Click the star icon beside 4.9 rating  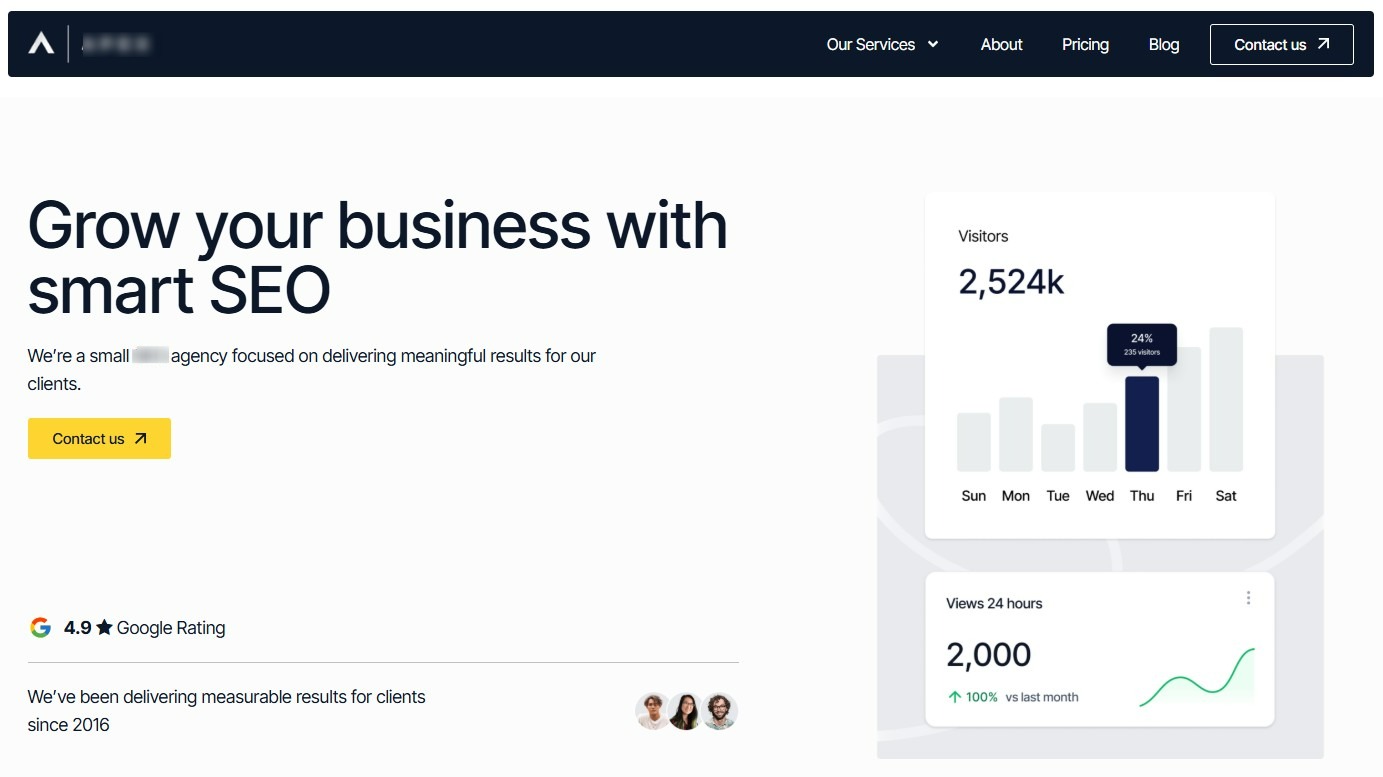pyautogui.click(x=104, y=628)
